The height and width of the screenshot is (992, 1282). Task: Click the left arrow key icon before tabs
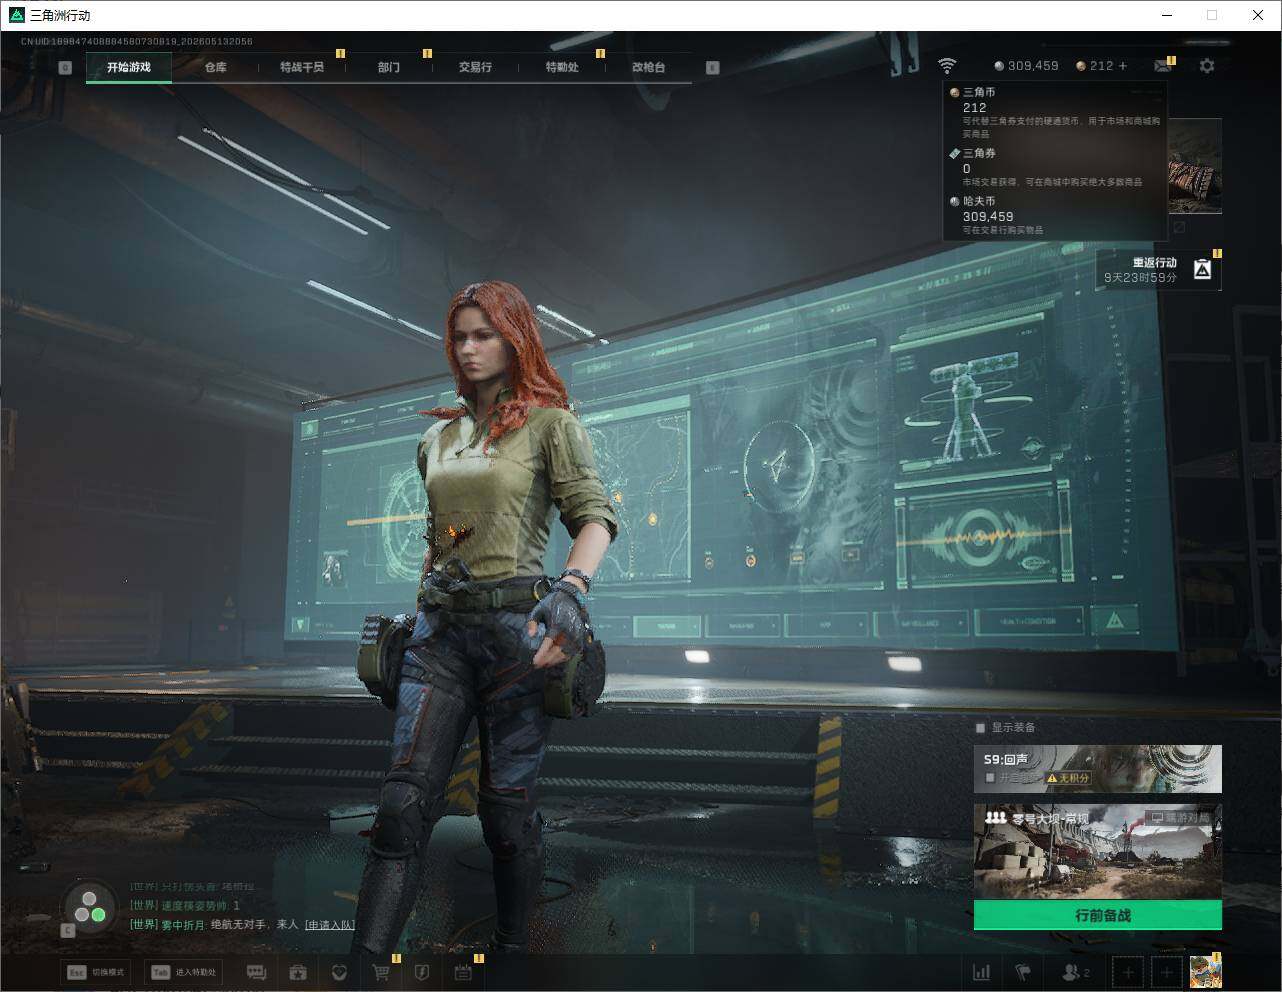65,67
